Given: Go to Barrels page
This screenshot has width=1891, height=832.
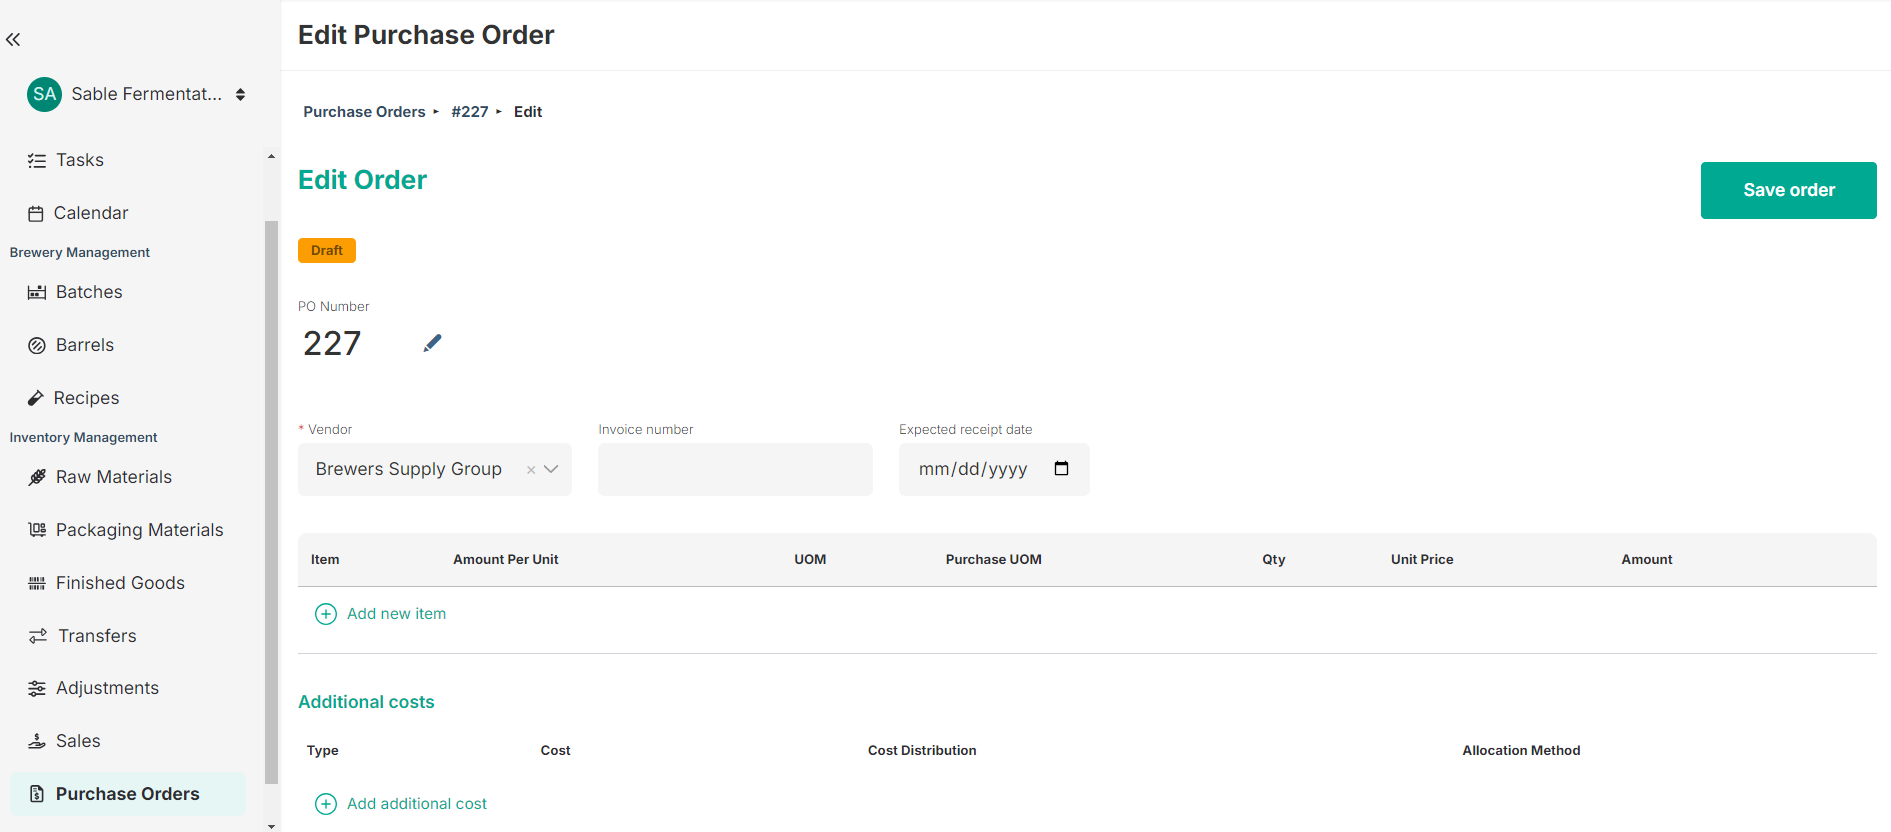Looking at the screenshot, I should click(x=85, y=345).
